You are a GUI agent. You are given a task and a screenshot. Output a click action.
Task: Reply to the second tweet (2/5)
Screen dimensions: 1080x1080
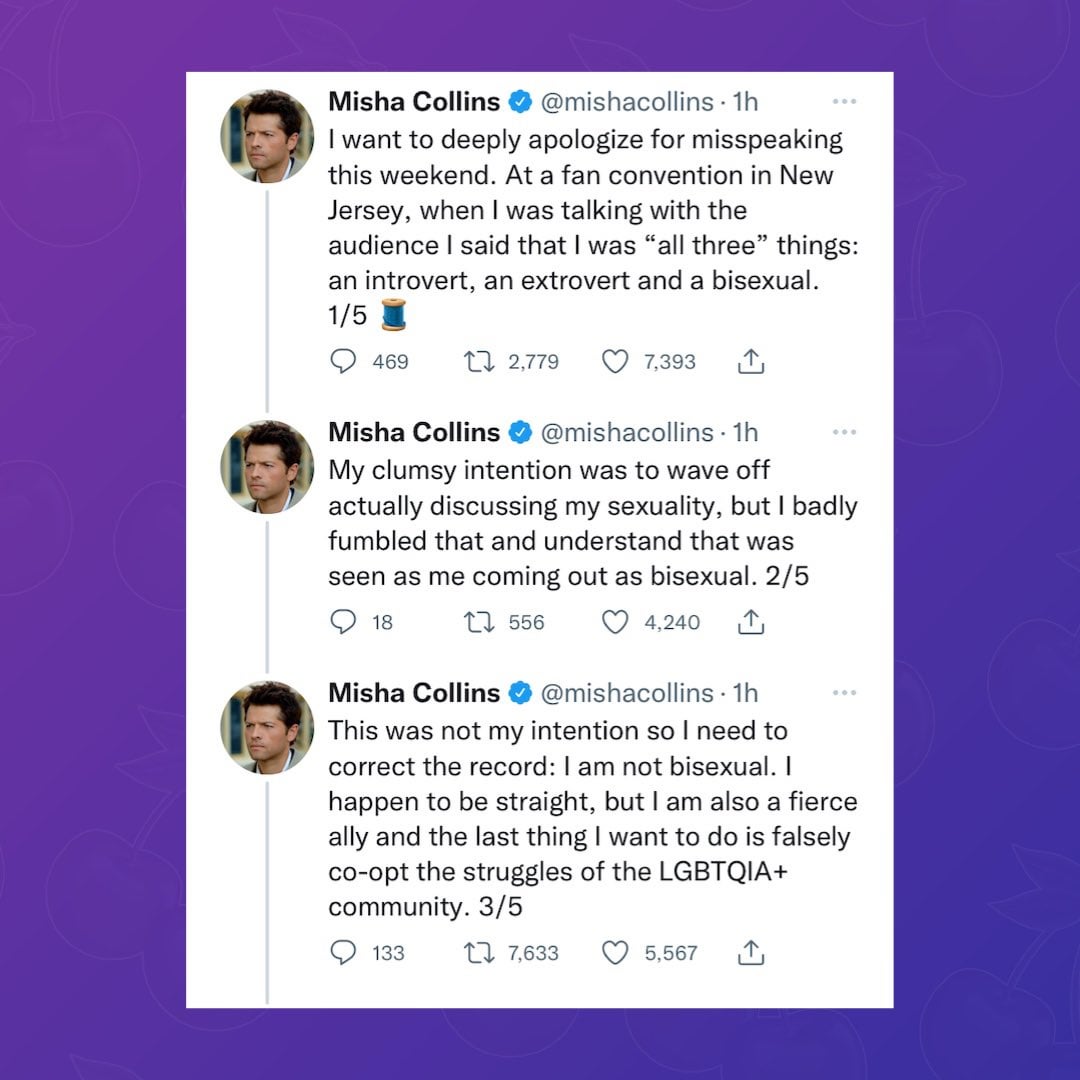(x=343, y=622)
